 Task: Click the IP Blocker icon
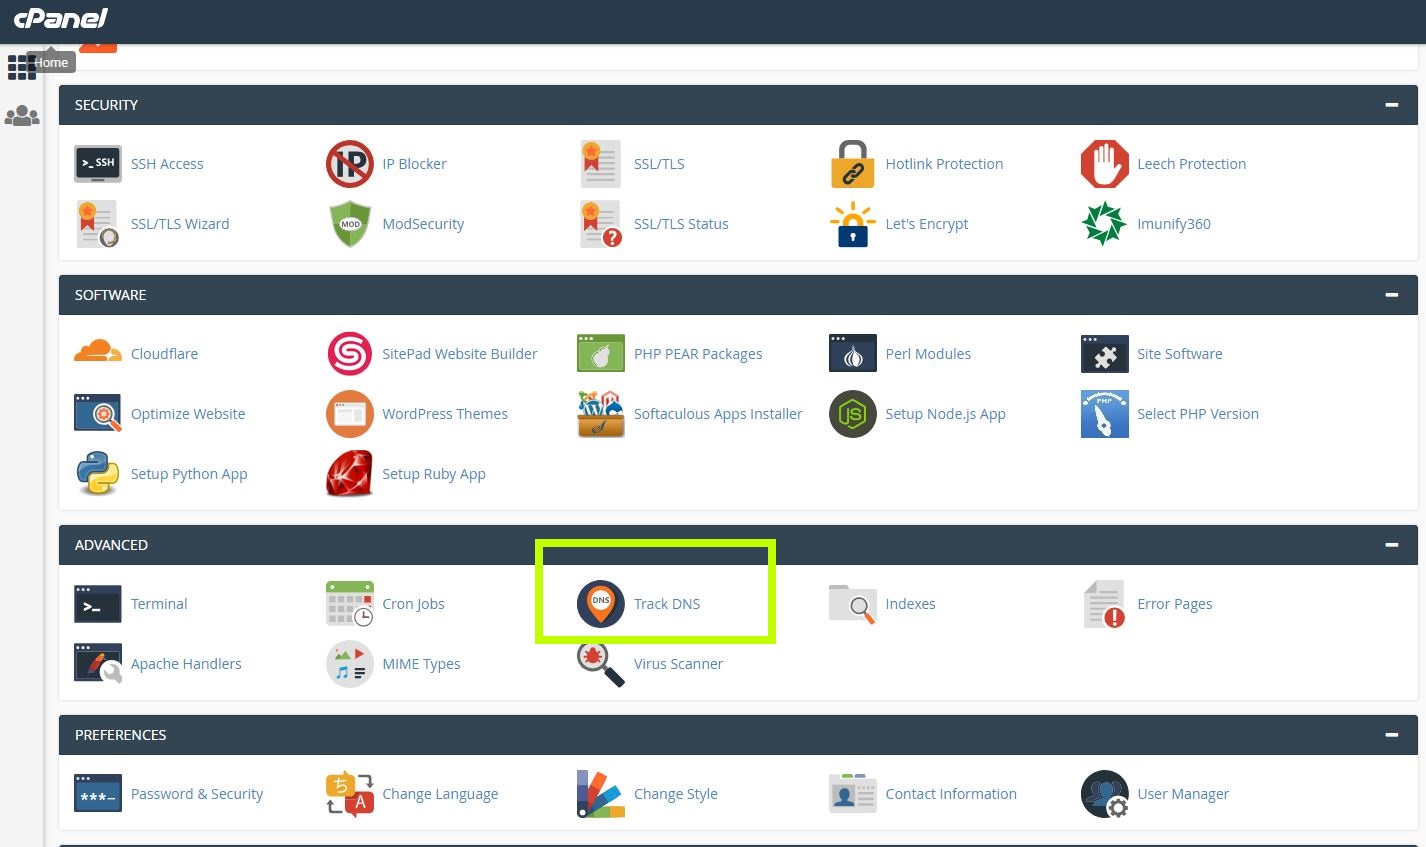[349, 164]
